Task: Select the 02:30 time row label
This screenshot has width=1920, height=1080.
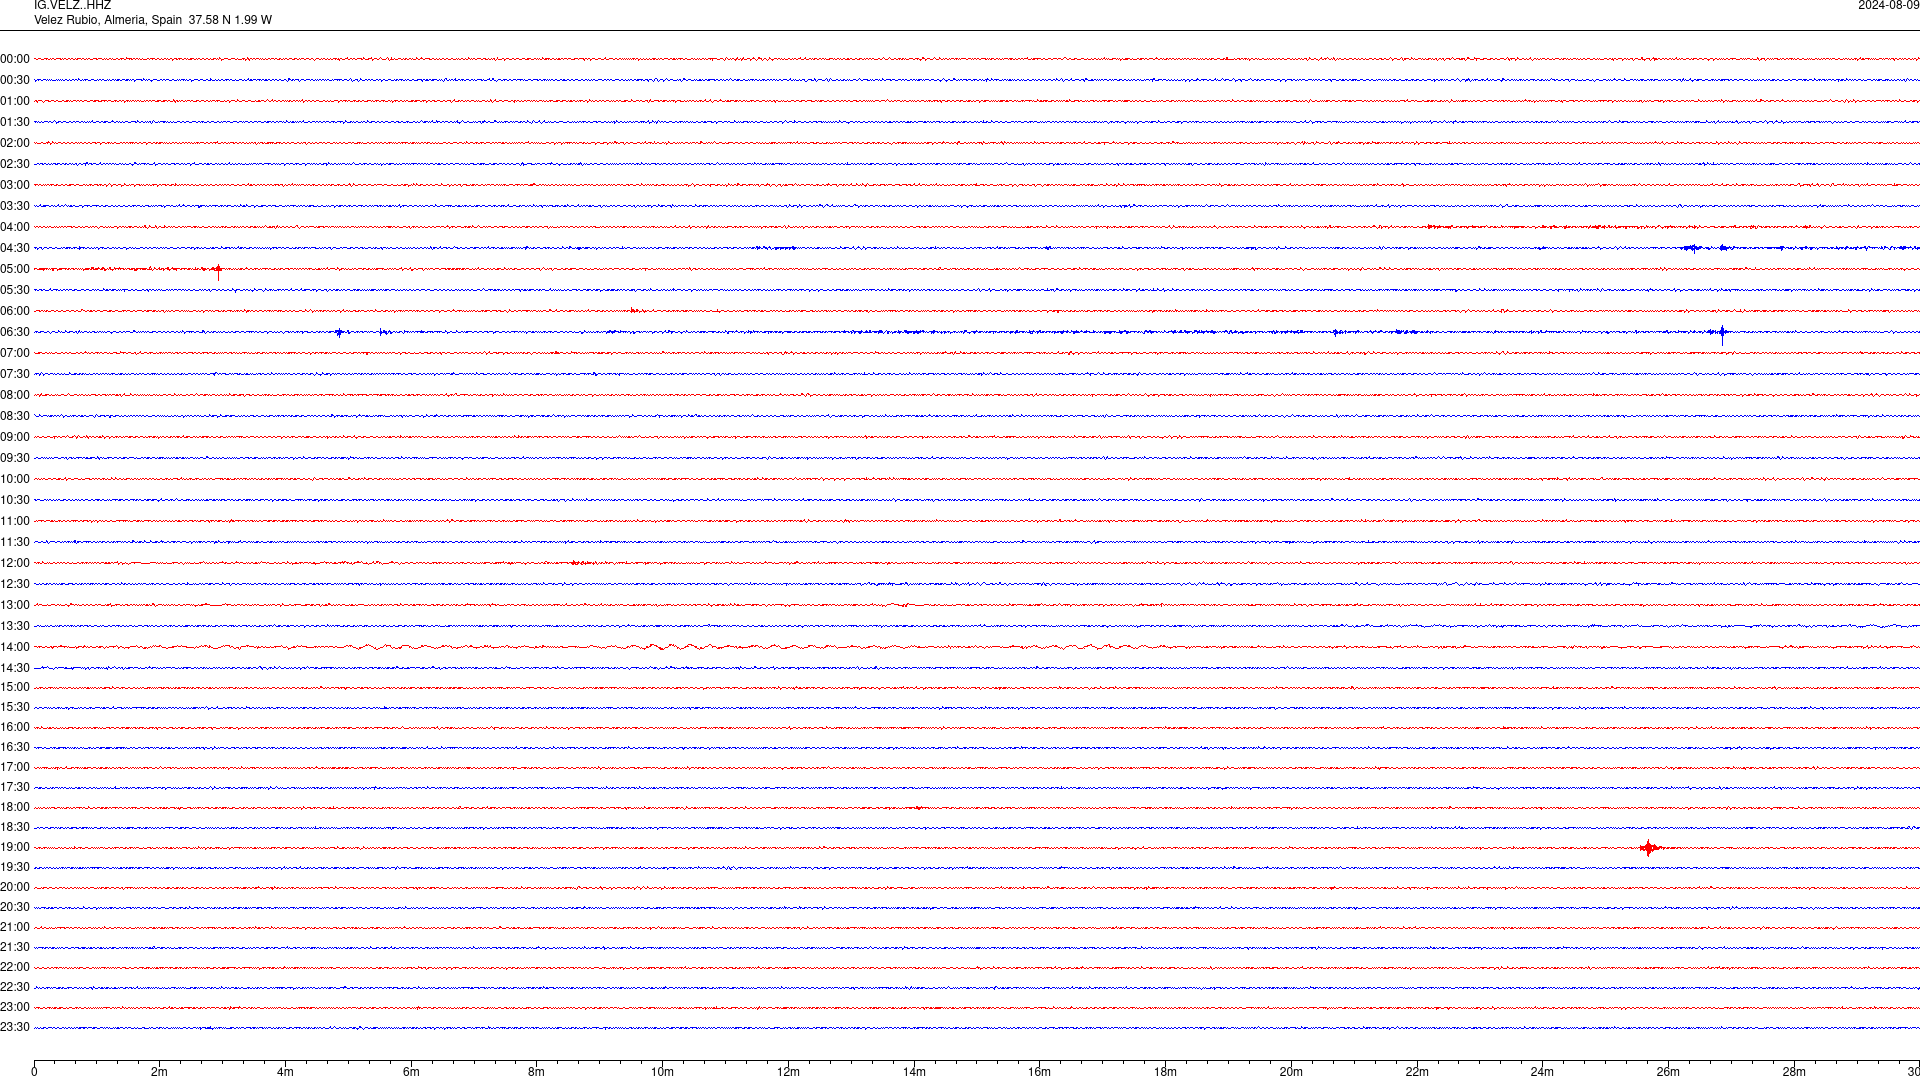Action: tap(15, 164)
